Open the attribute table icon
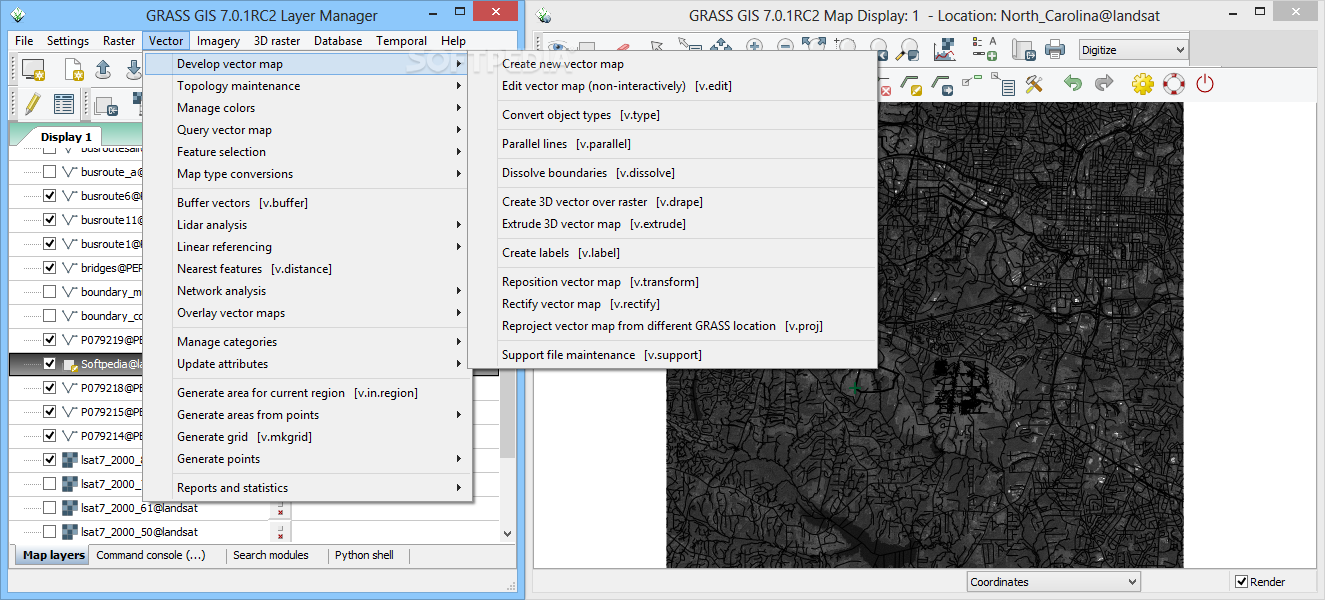The width and height of the screenshot is (1325, 600). click(x=63, y=103)
